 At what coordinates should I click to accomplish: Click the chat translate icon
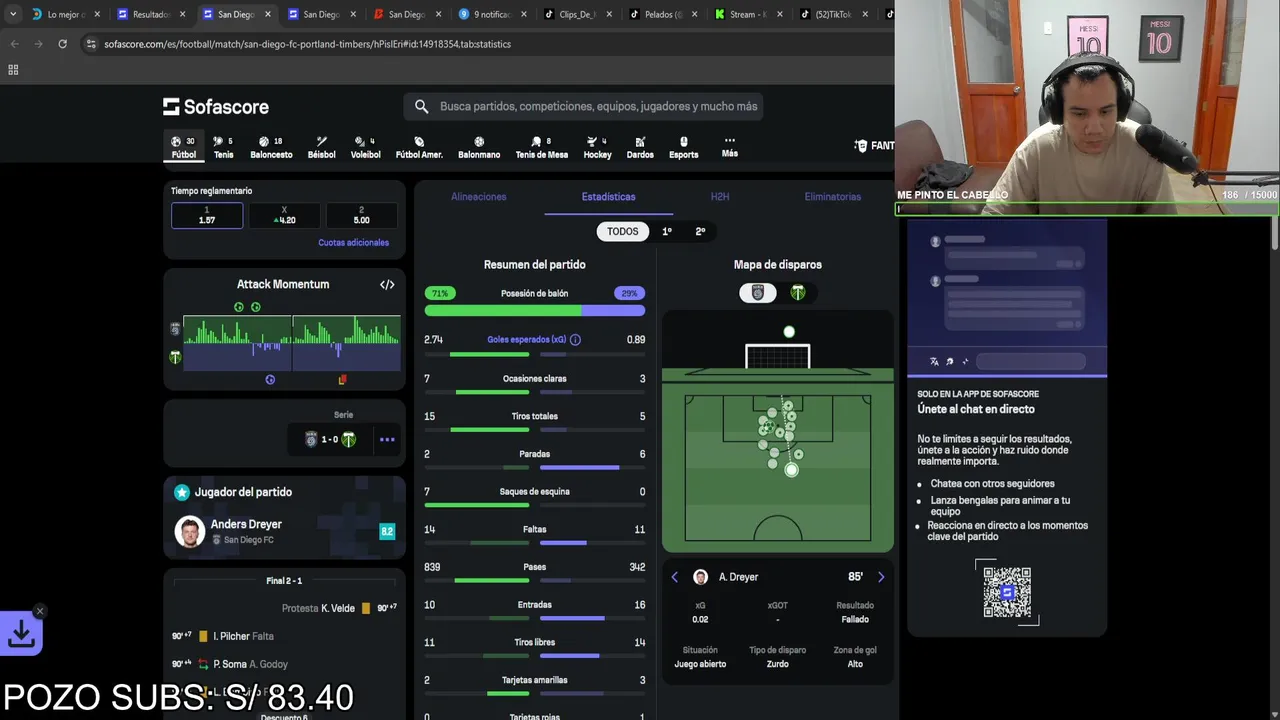[934, 361]
